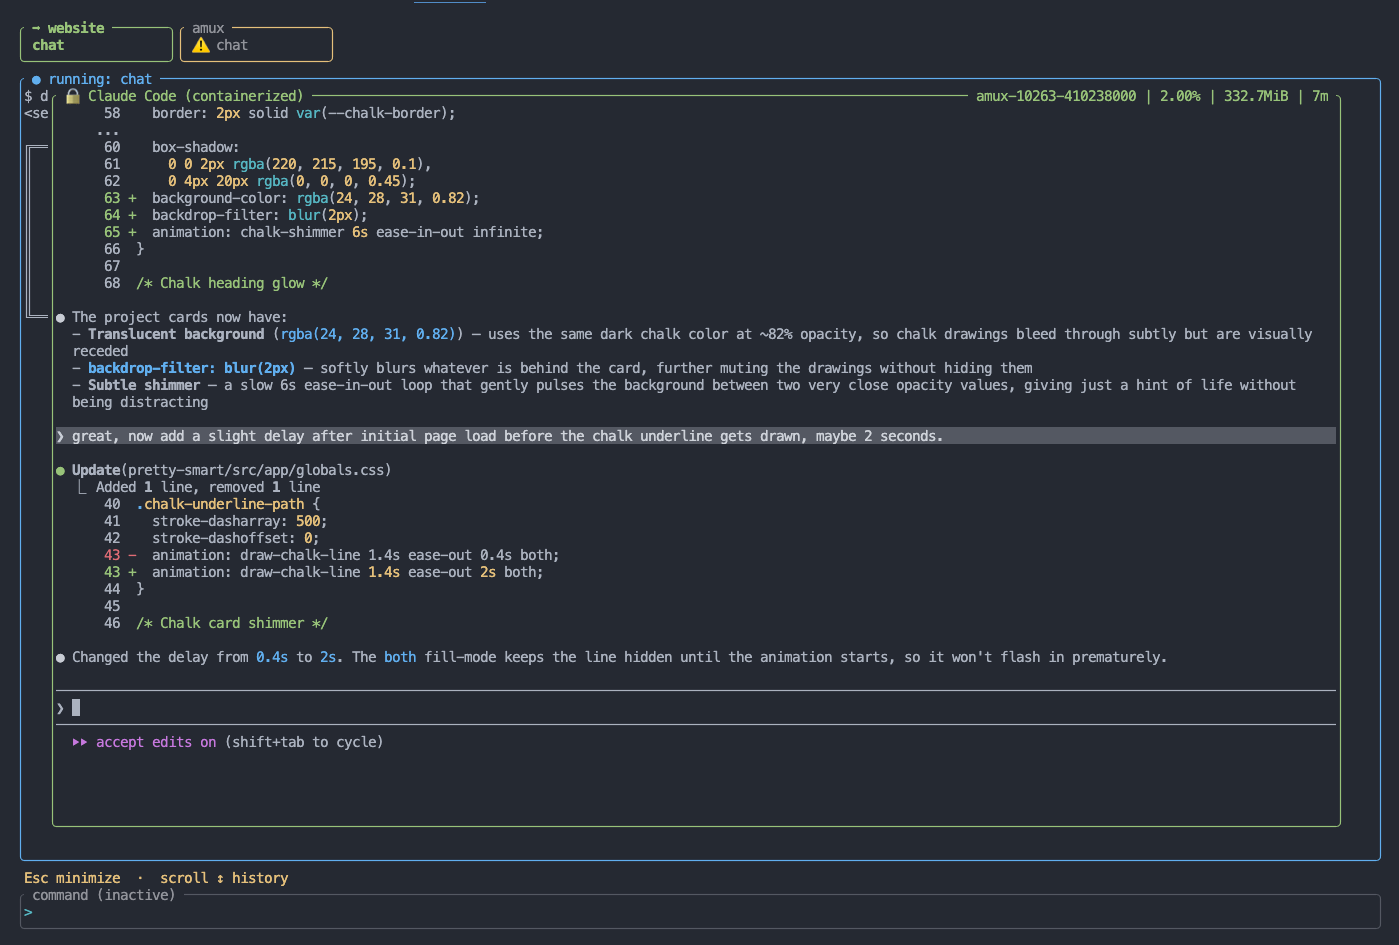Switch to the amux chat tab
Screen dimensions: 1399x945
256,44
